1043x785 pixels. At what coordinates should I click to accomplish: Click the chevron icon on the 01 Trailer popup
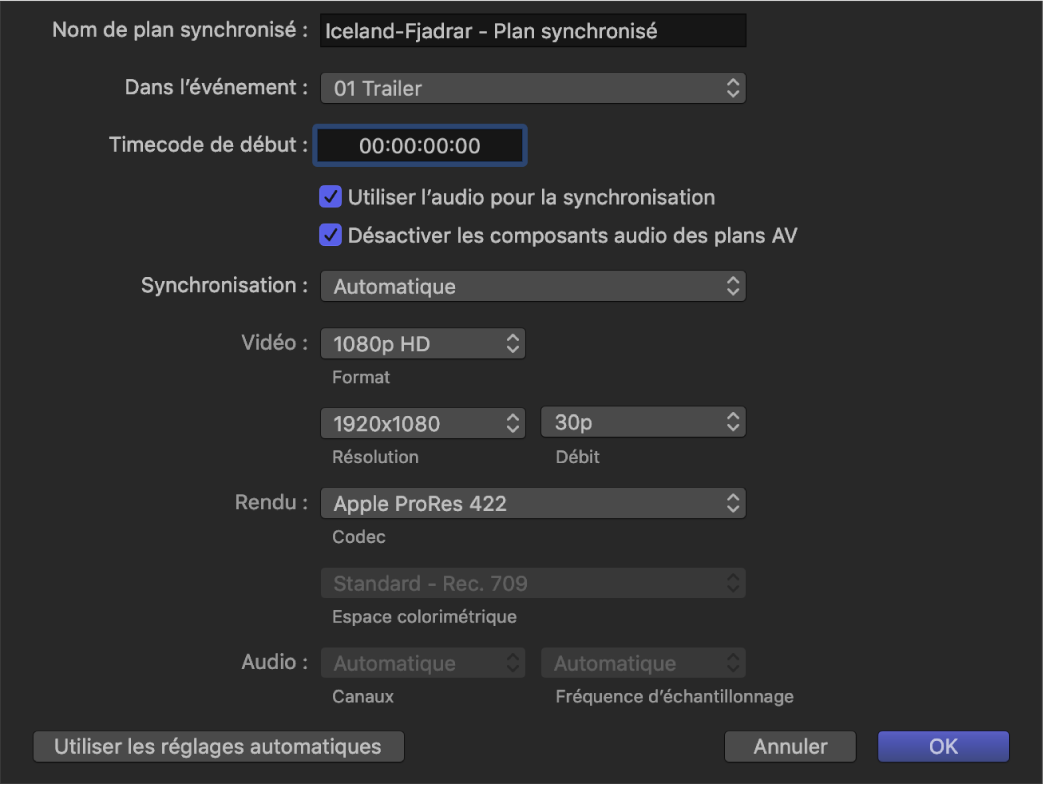tap(734, 88)
